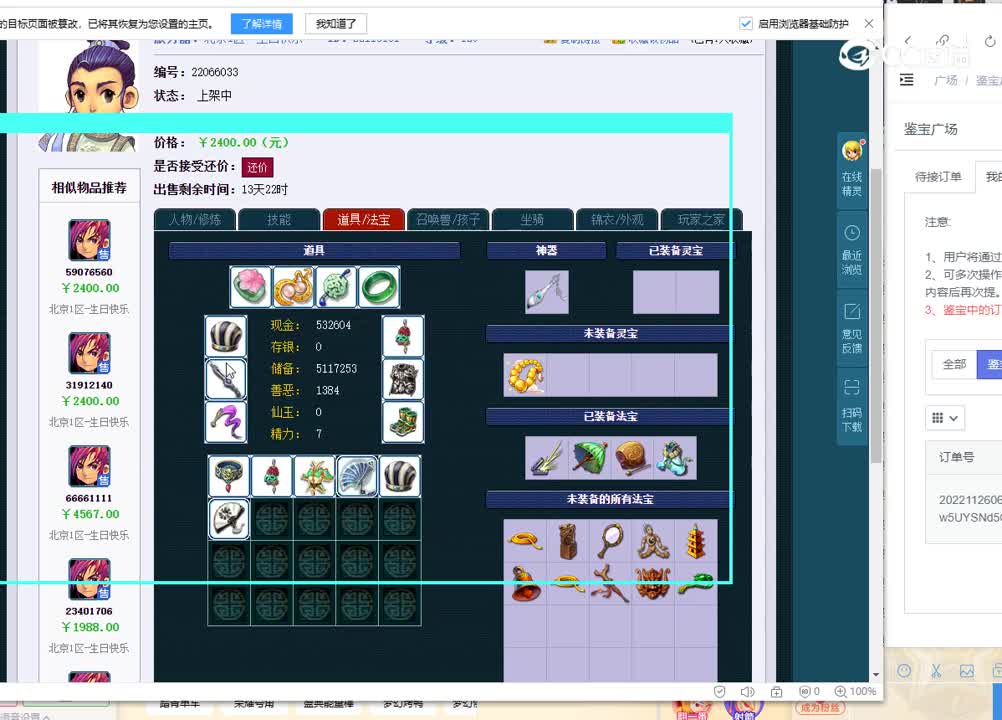Click the purple ribbon equipment slot
This screenshot has height=720, width=1002.
pos(226,422)
